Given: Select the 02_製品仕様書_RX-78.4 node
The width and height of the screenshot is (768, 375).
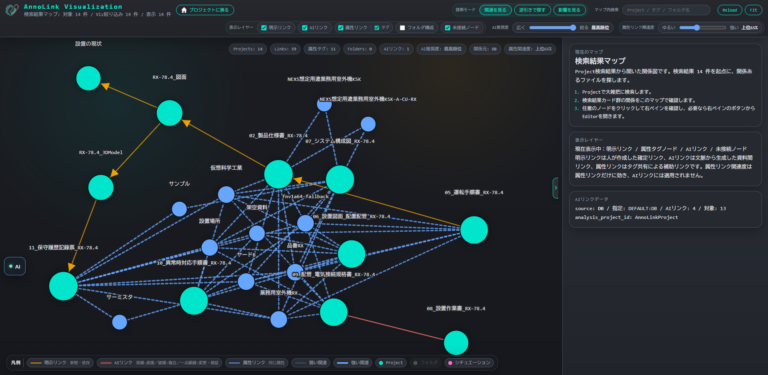Looking at the screenshot, I should pyautogui.click(x=278, y=174).
